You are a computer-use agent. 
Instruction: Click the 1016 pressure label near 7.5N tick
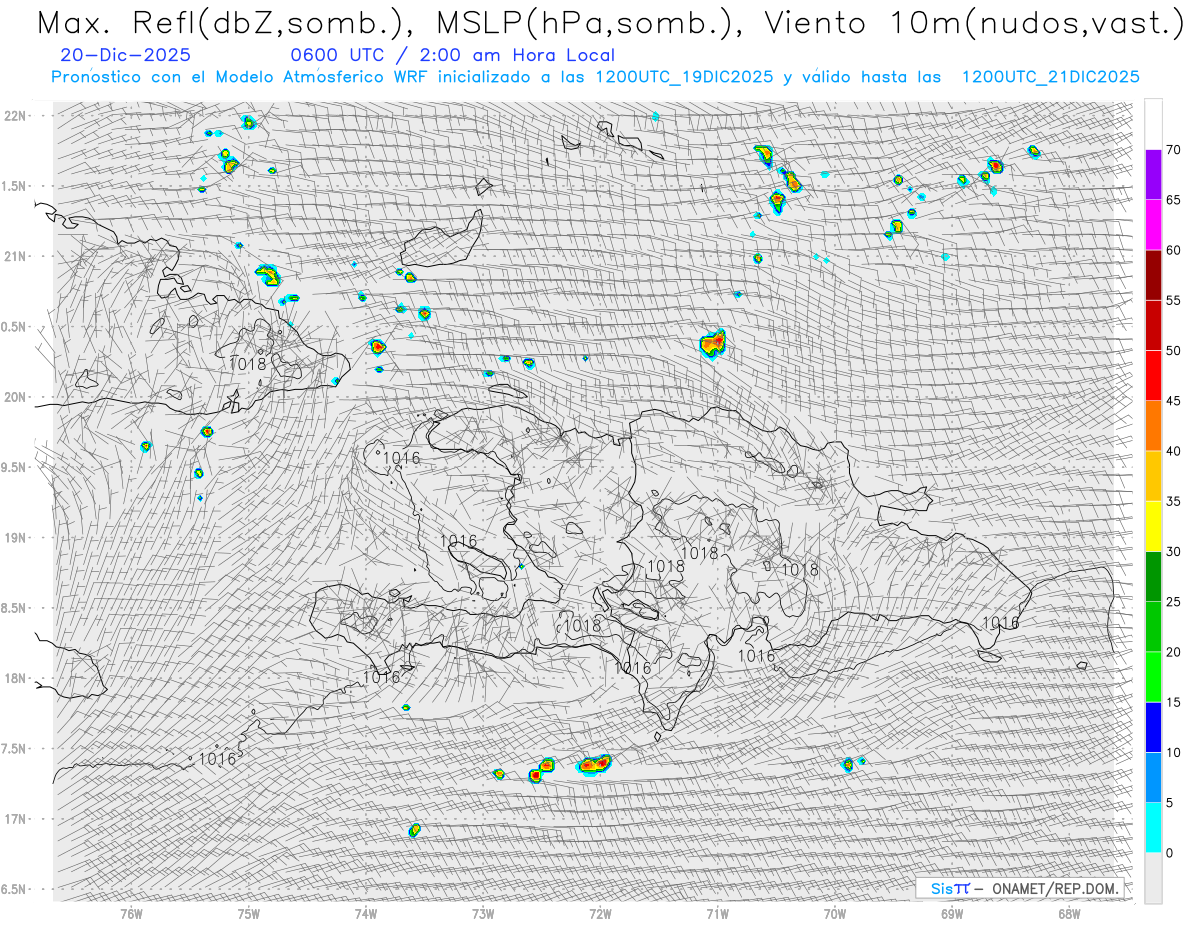pos(217,759)
